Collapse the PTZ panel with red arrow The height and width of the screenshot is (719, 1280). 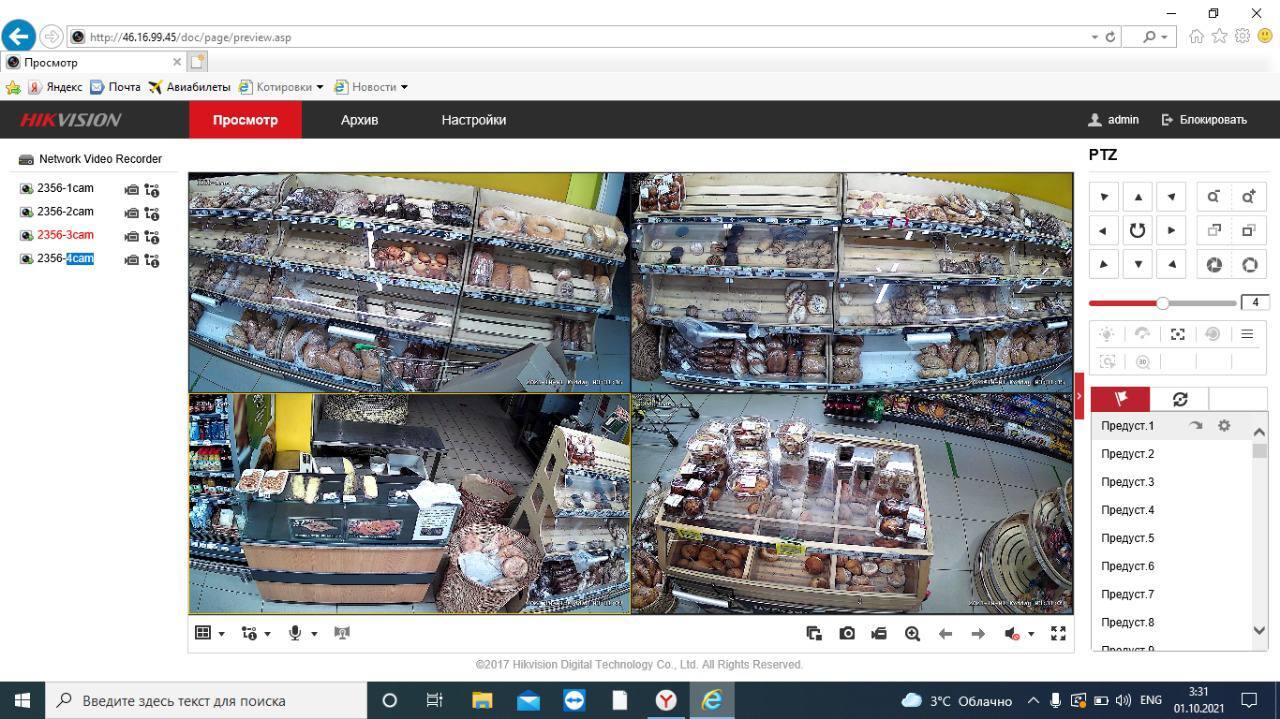(x=1080, y=396)
